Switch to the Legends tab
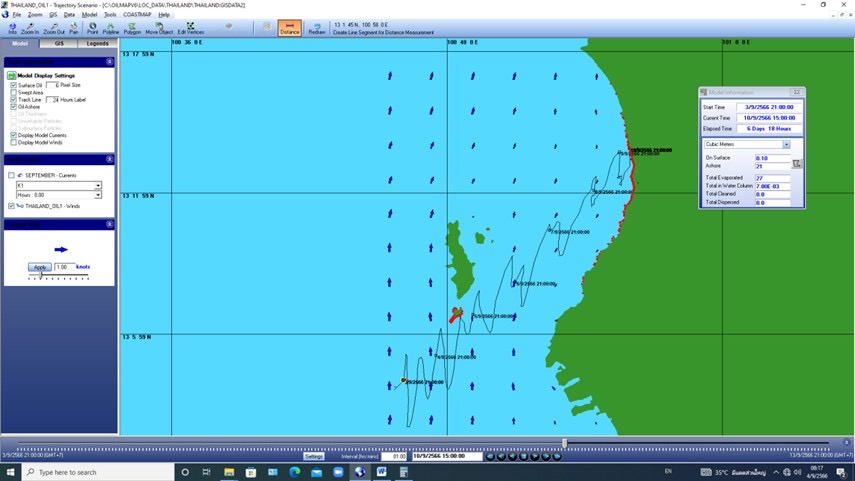 click(x=98, y=44)
